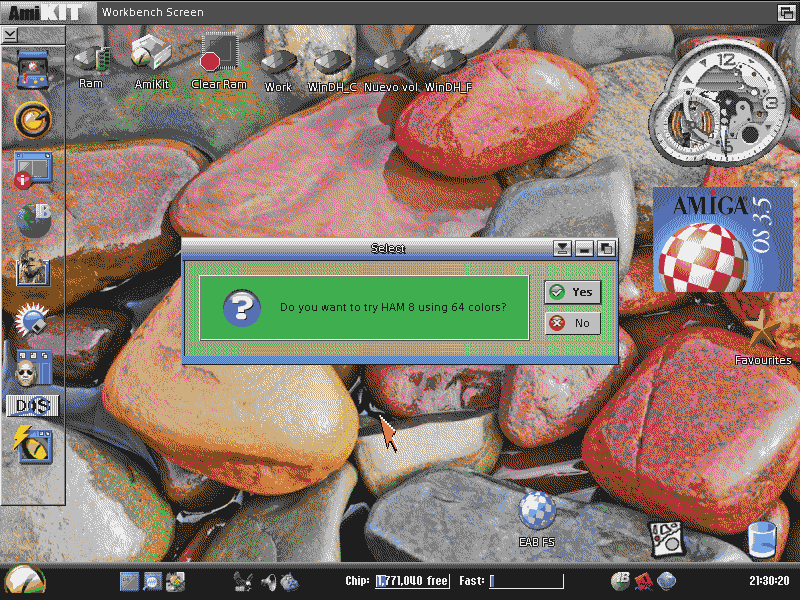Open the trashcan icon on desktop

[762, 539]
